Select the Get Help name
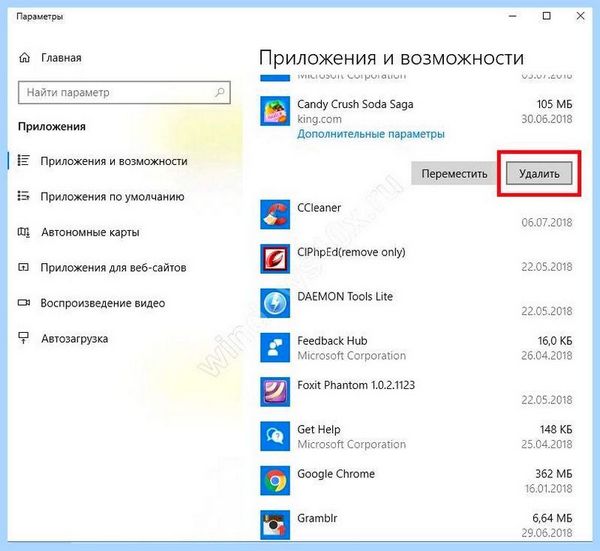The width and height of the screenshot is (600, 551). click(x=319, y=429)
